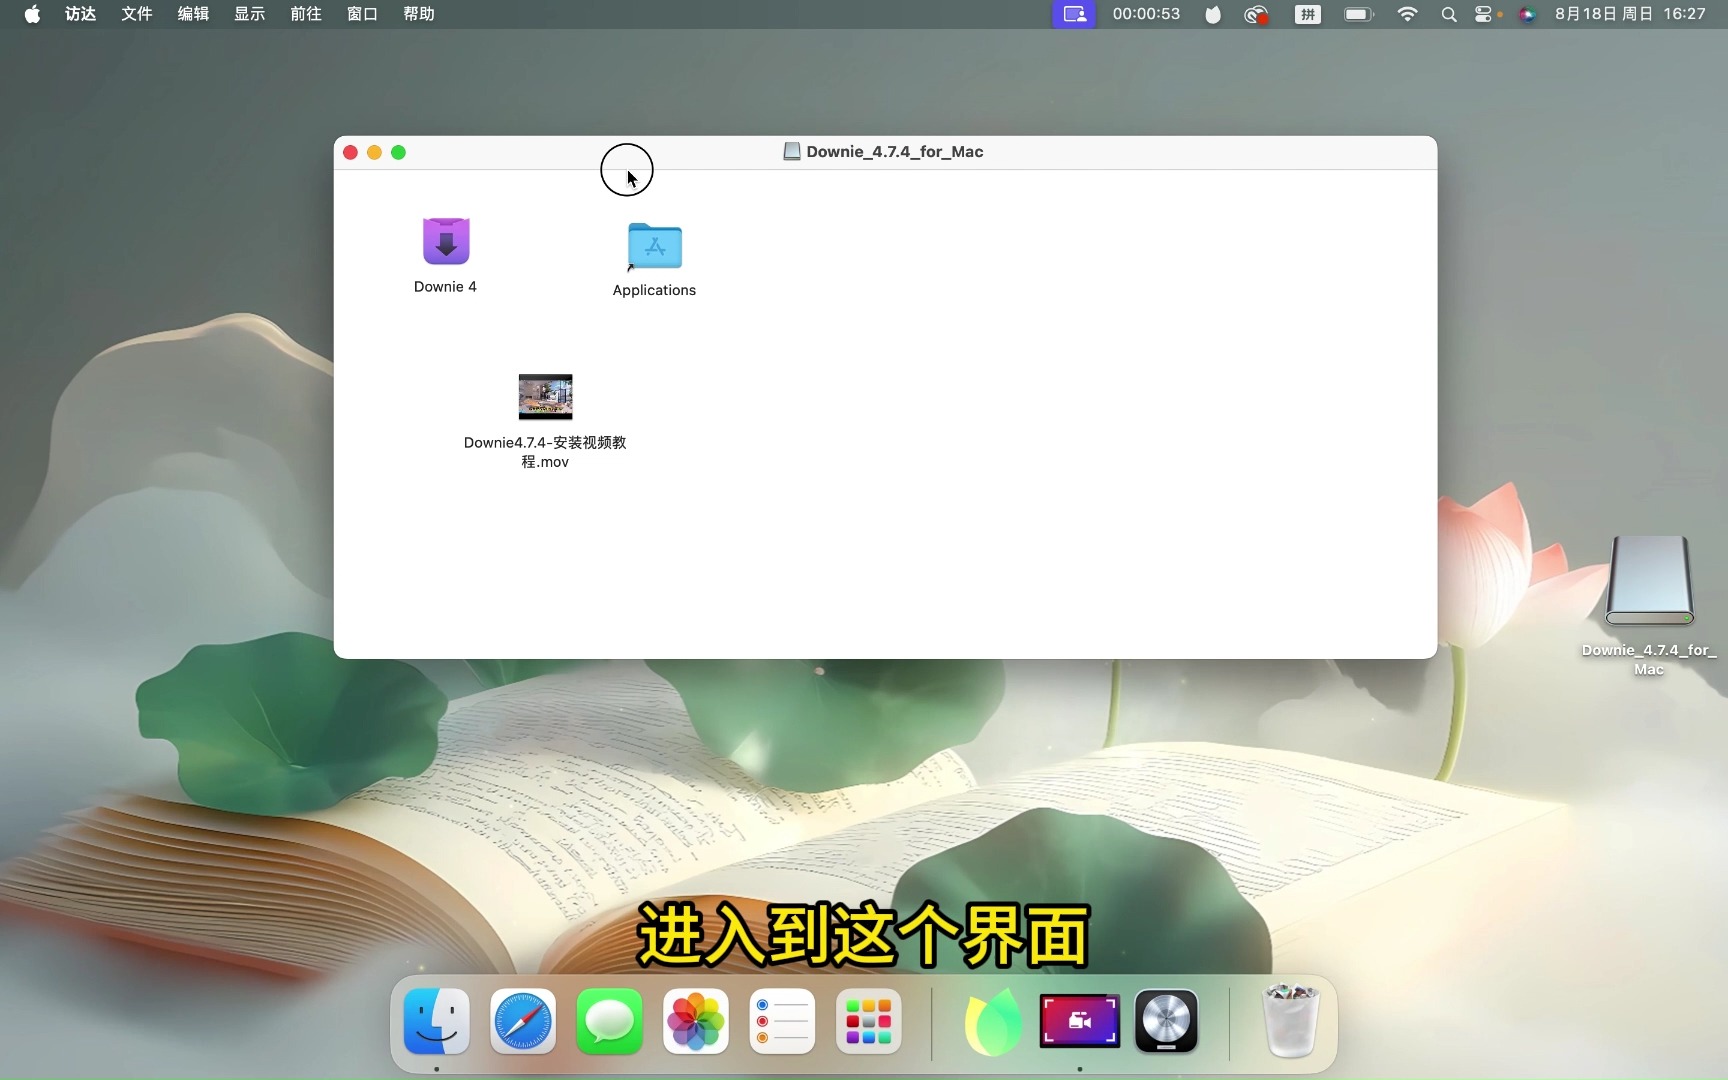Open the 显示 menu
The width and height of the screenshot is (1728, 1080).
(x=250, y=14)
